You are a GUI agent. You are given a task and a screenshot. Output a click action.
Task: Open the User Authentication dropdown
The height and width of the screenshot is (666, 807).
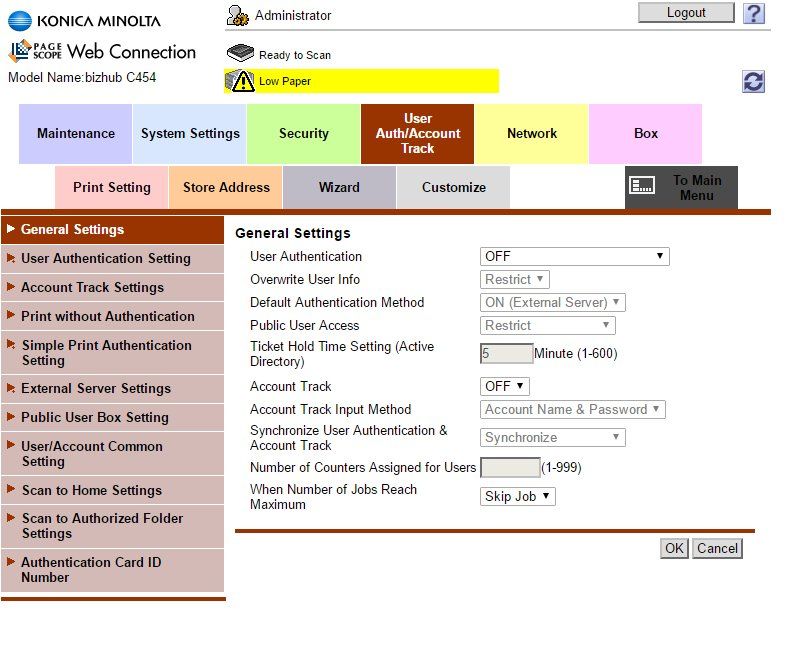click(x=575, y=257)
